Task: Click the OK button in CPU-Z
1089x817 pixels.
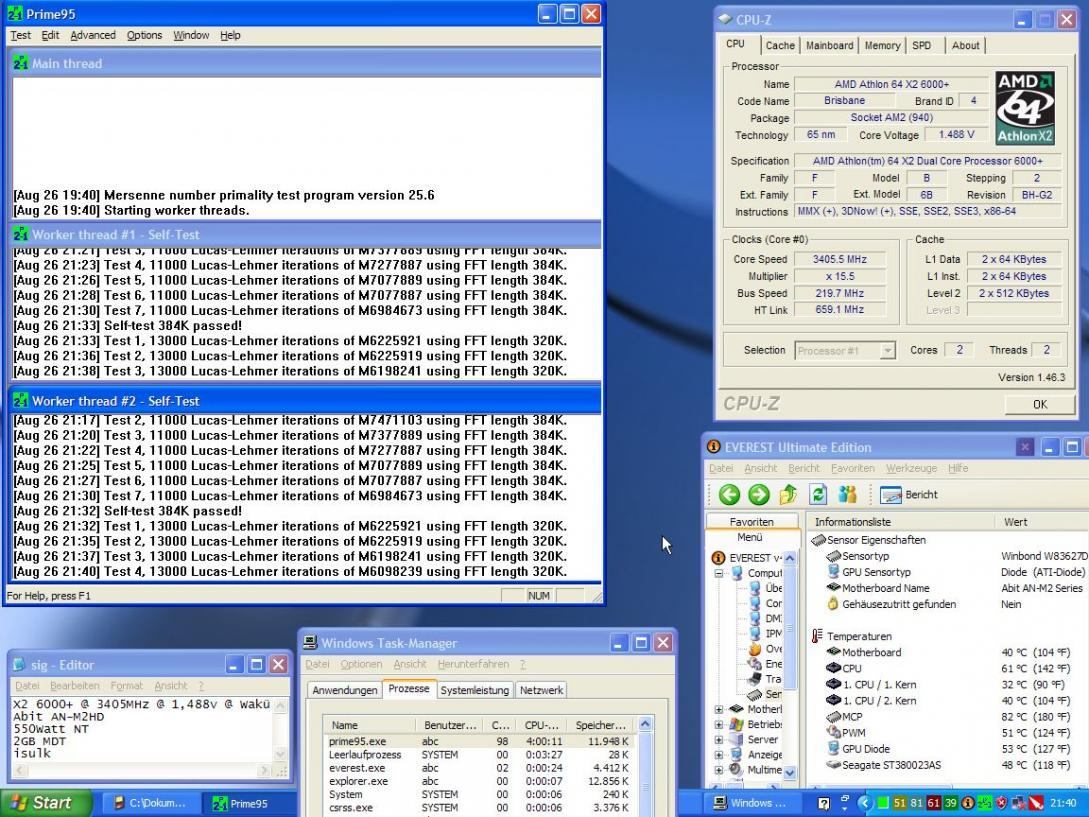Action: point(1040,404)
